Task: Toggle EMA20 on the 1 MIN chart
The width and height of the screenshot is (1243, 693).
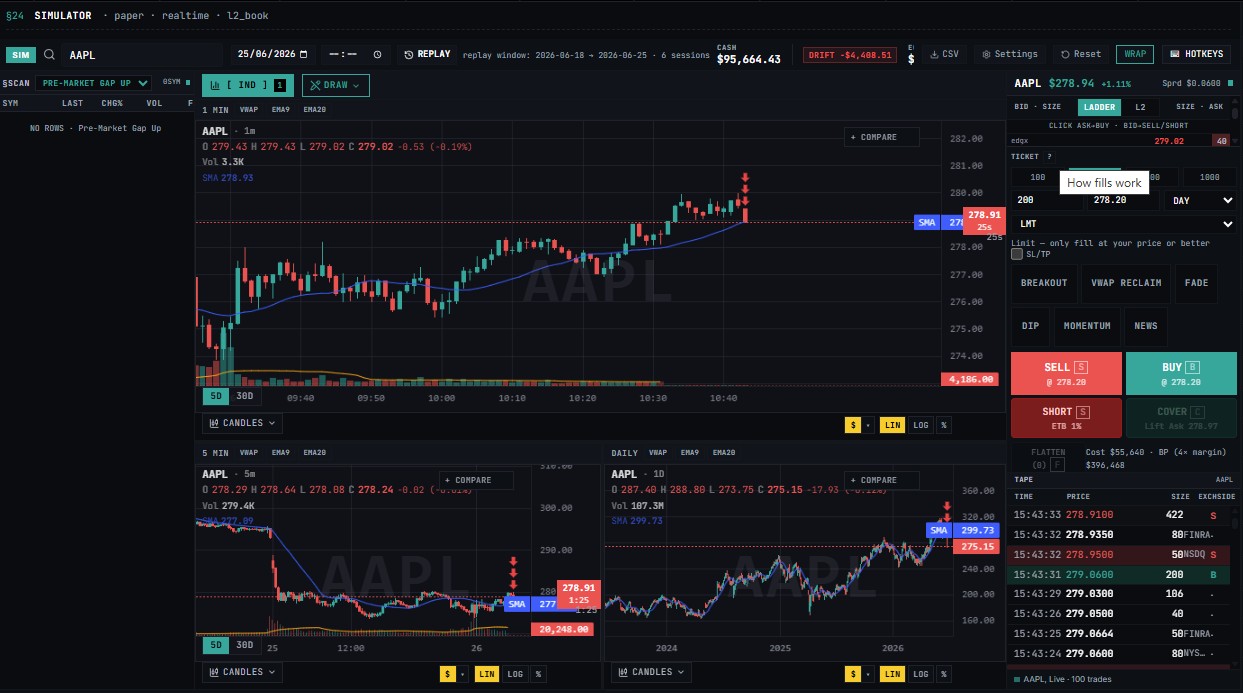Action: coord(314,109)
